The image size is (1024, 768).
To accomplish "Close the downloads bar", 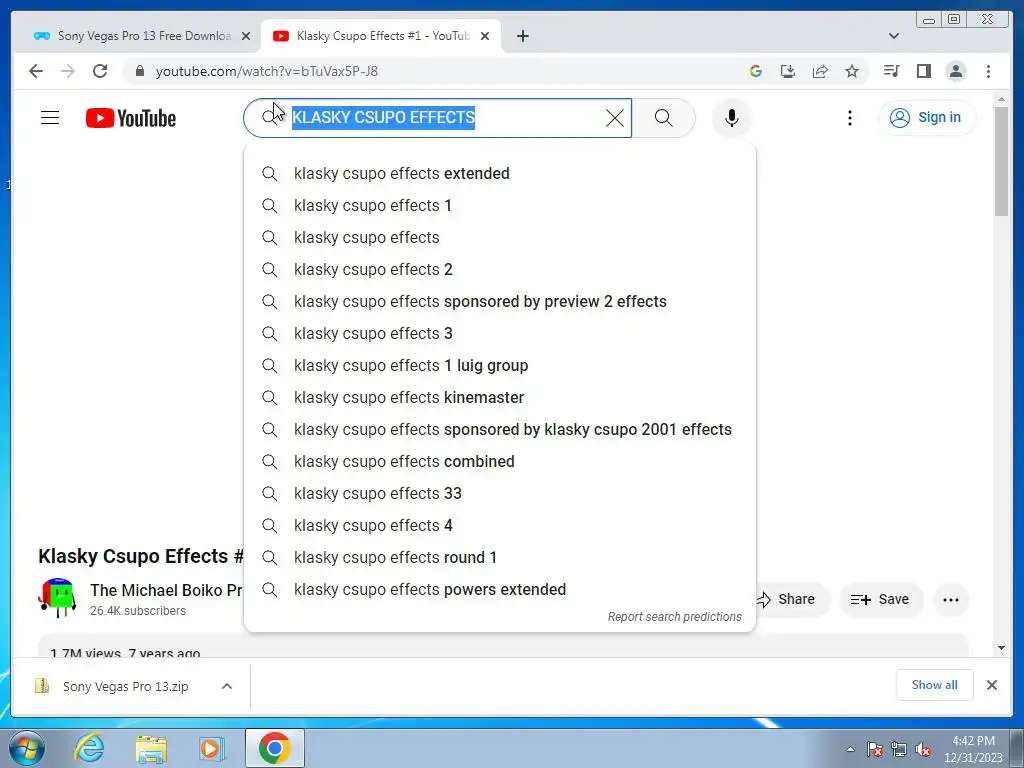I will coord(992,685).
